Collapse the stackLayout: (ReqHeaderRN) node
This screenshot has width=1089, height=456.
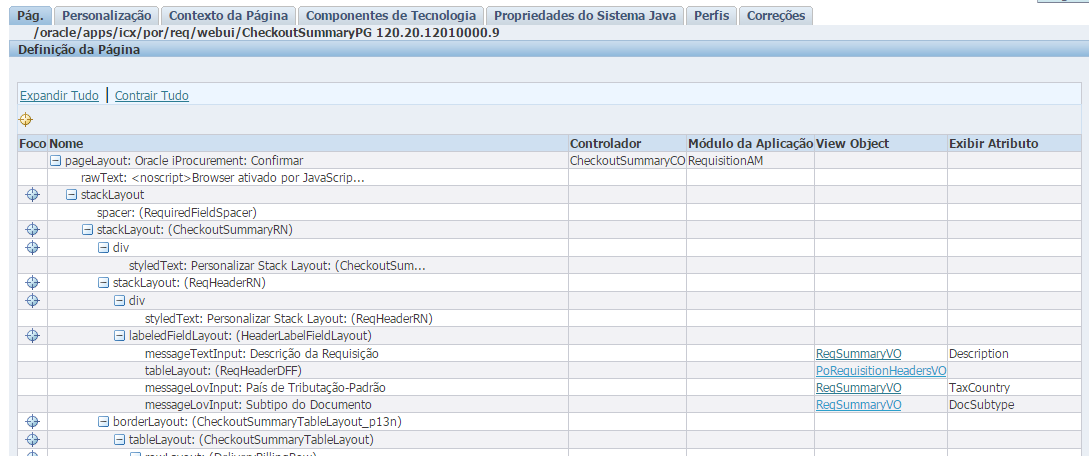[104, 283]
